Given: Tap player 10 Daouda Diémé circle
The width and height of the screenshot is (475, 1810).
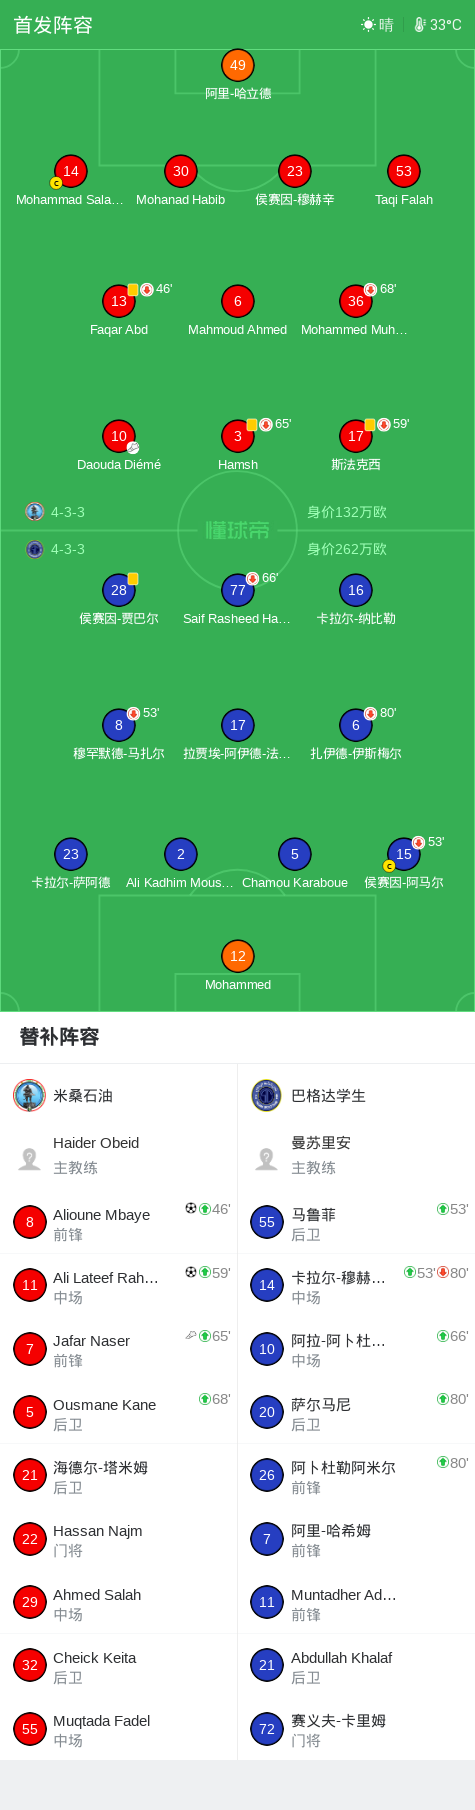Looking at the screenshot, I should [x=119, y=436].
